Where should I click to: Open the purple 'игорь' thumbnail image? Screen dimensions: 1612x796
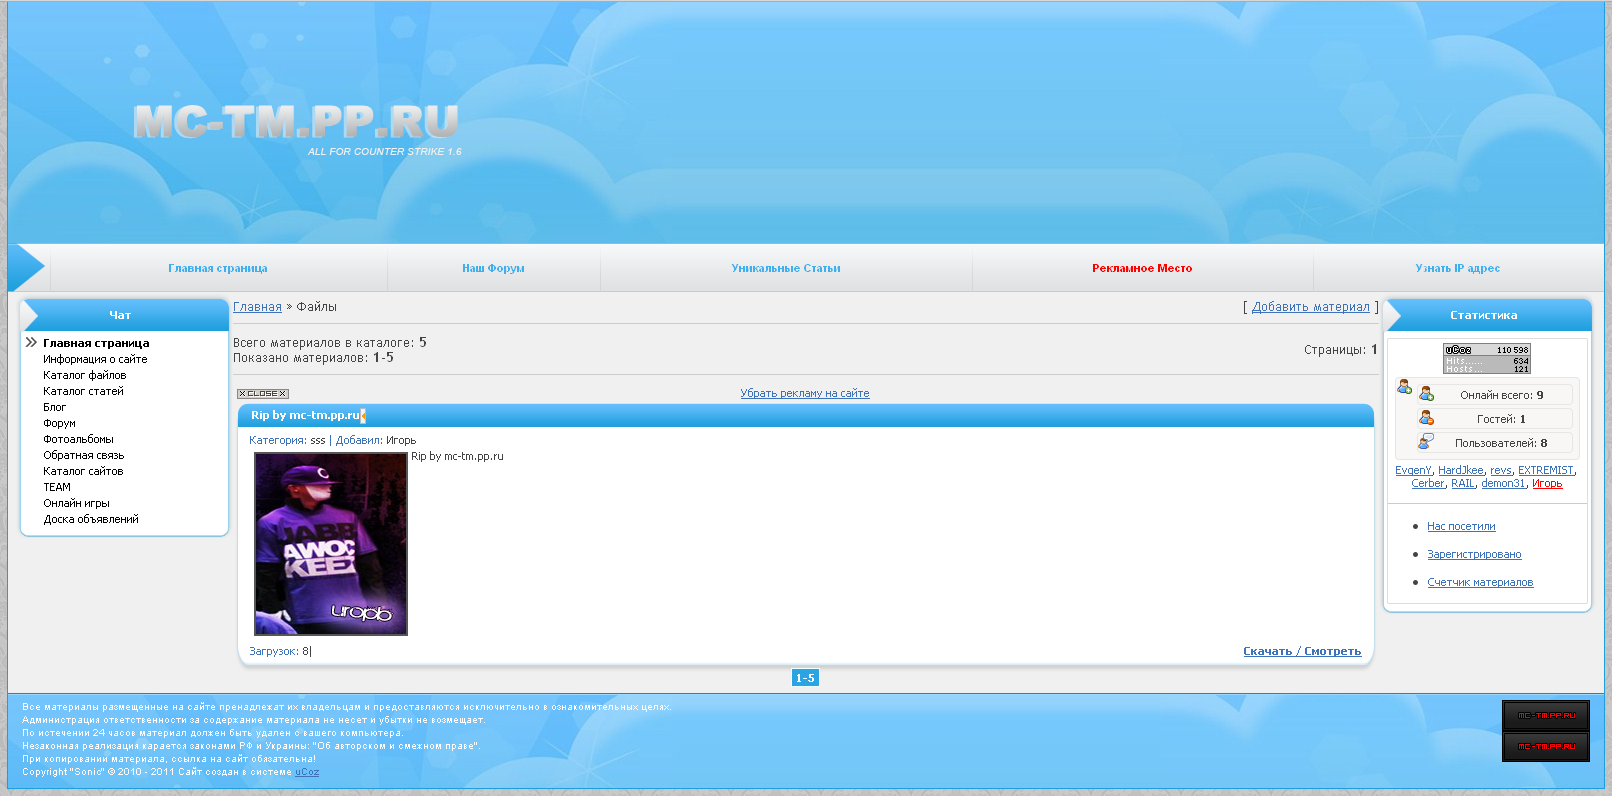click(x=331, y=544)
